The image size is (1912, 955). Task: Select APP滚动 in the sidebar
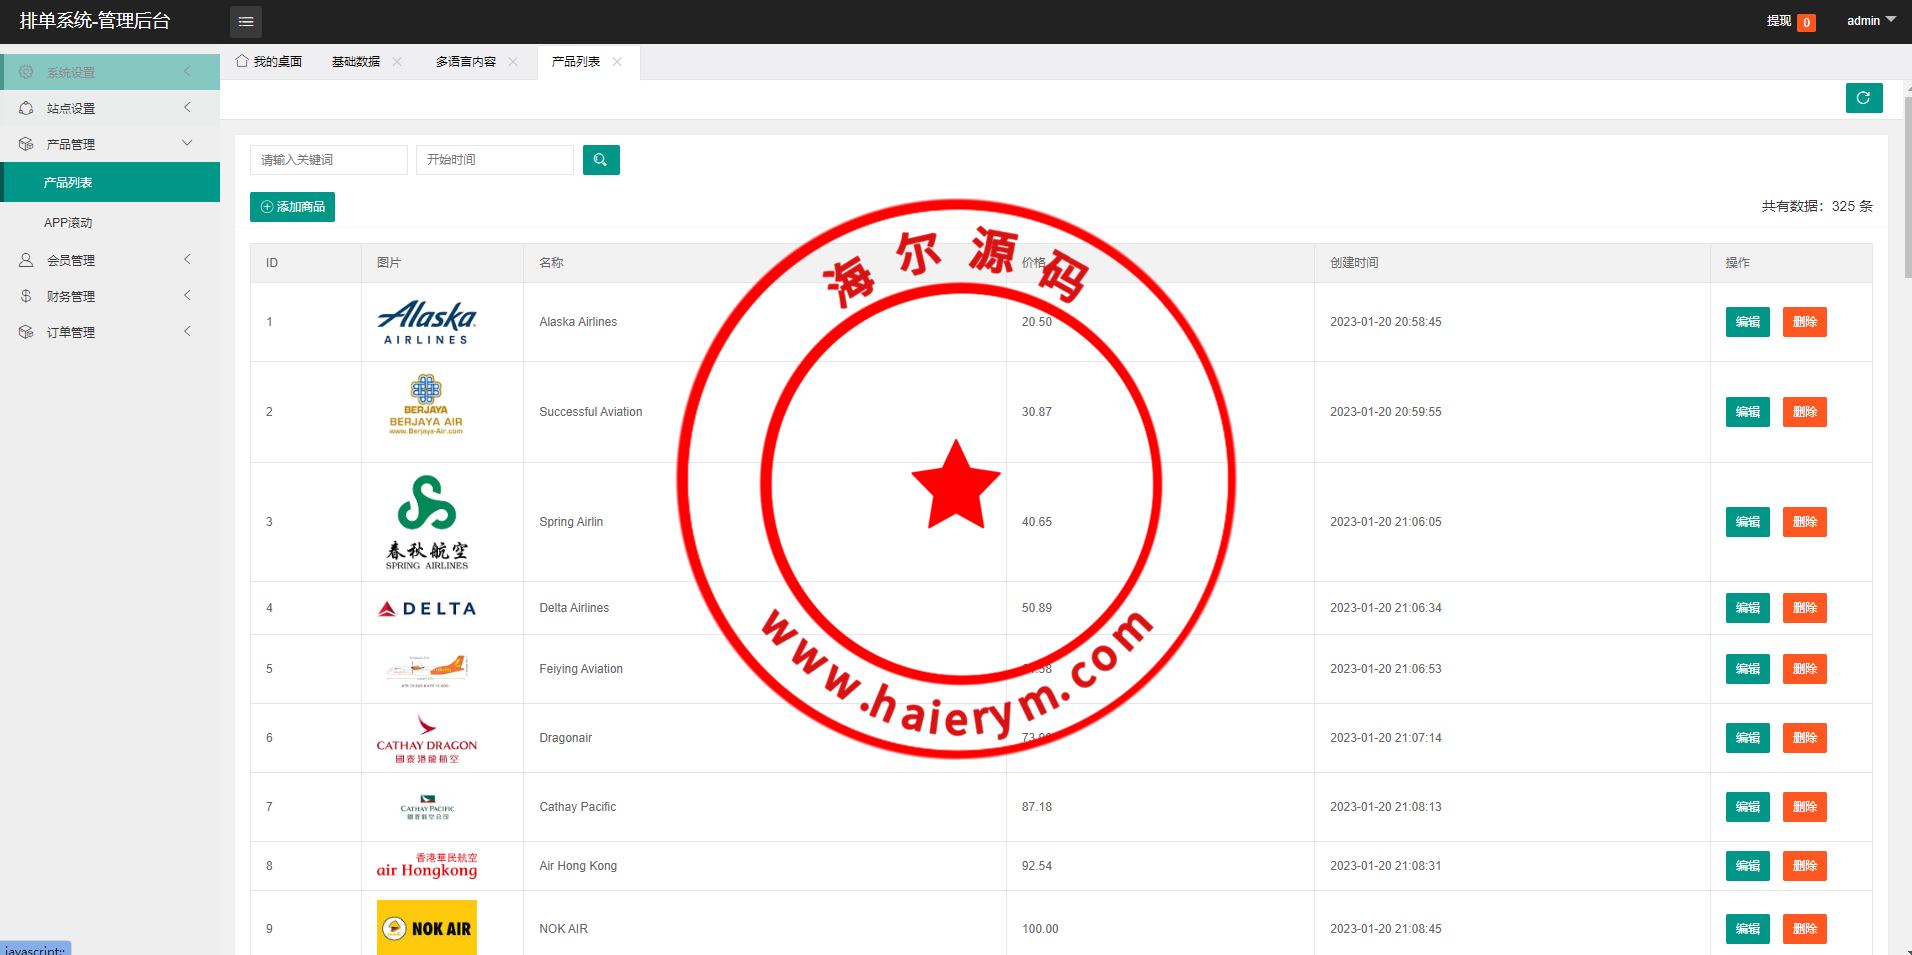68,223
